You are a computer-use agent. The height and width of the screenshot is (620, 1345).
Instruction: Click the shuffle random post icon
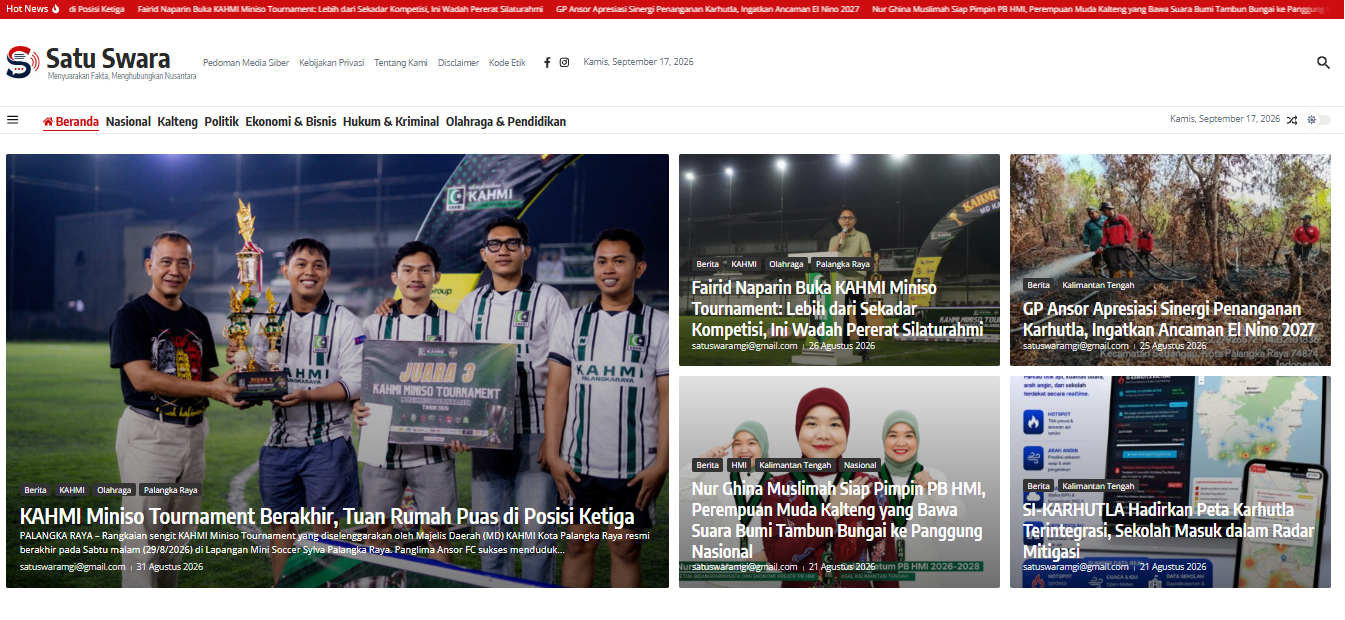click(1292, 120)
